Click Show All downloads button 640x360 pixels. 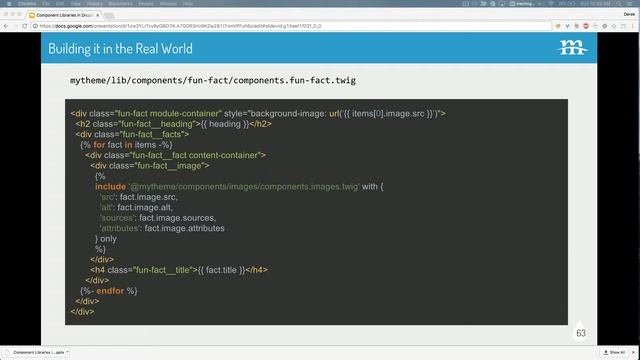pyautogui.click(x=614, y=352)
